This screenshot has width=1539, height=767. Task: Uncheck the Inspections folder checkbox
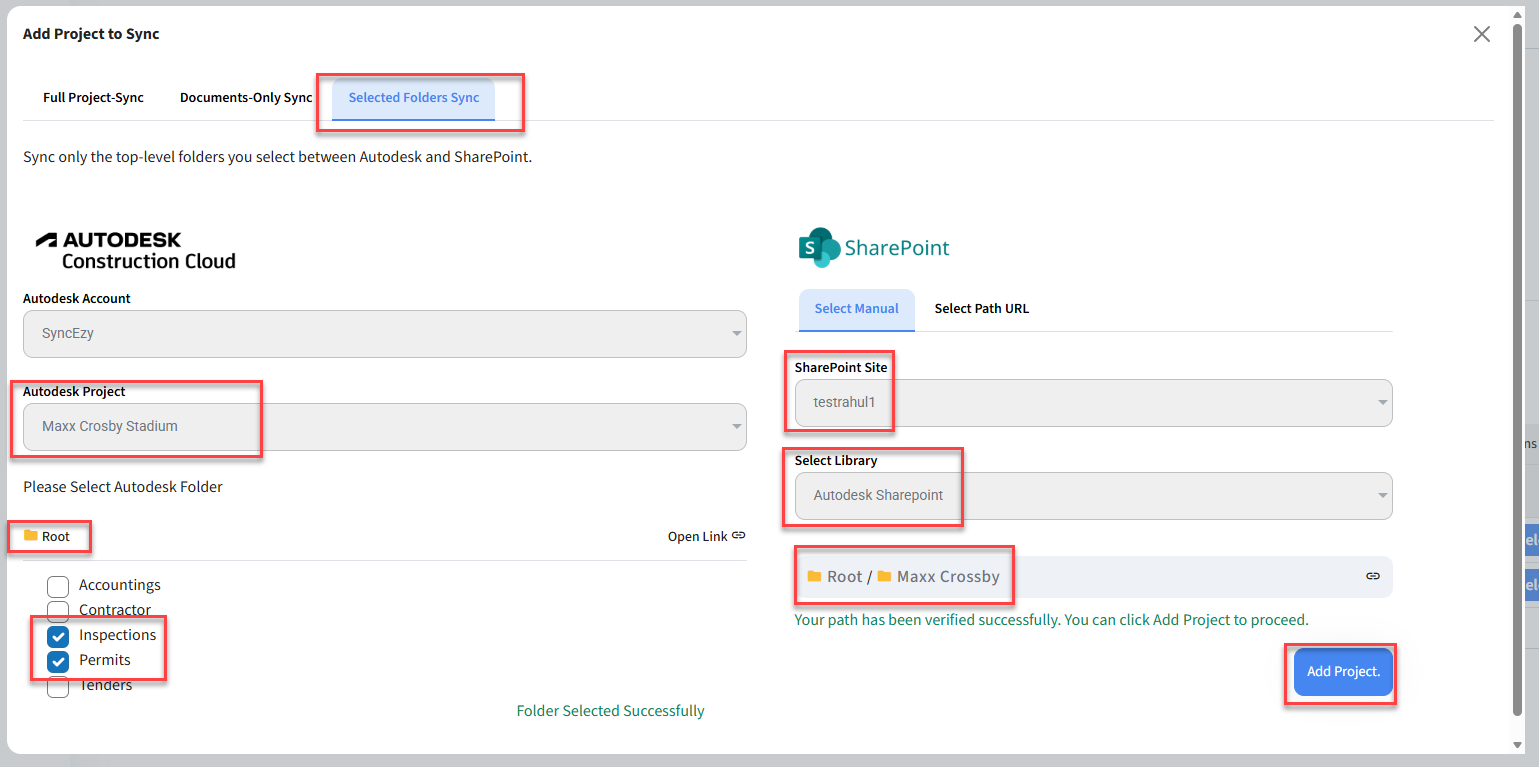58,636
